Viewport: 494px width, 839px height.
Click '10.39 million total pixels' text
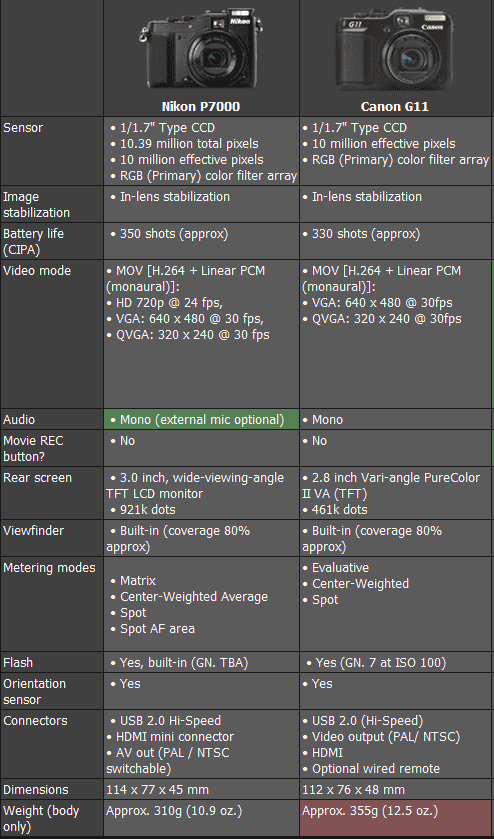coord(189,144)
